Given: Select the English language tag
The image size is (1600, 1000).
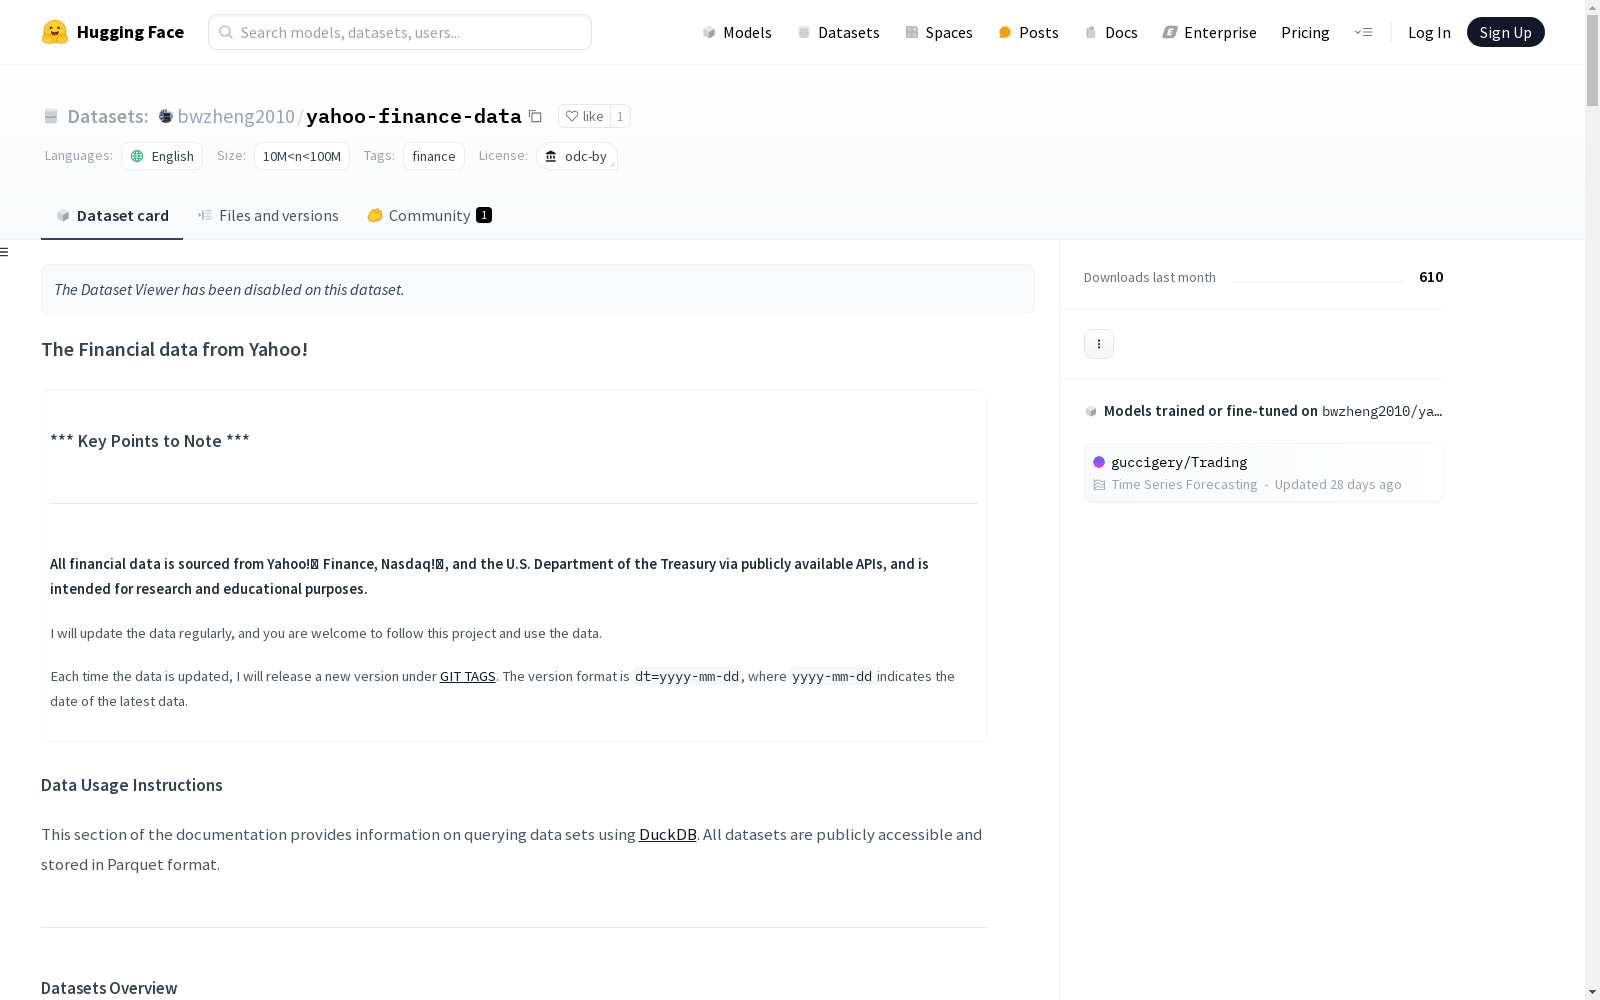Looking at the screenshot, I should point(162,156).
